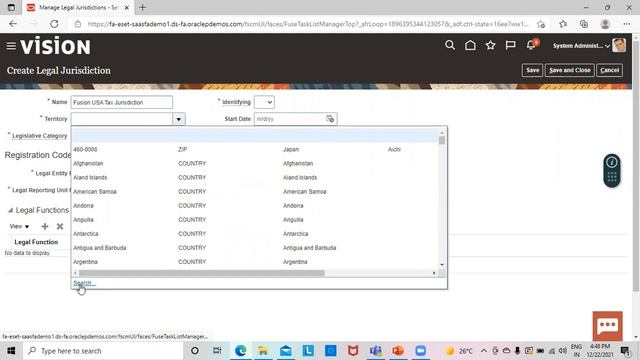Open the chat assistant bubble

coord(607,326)
